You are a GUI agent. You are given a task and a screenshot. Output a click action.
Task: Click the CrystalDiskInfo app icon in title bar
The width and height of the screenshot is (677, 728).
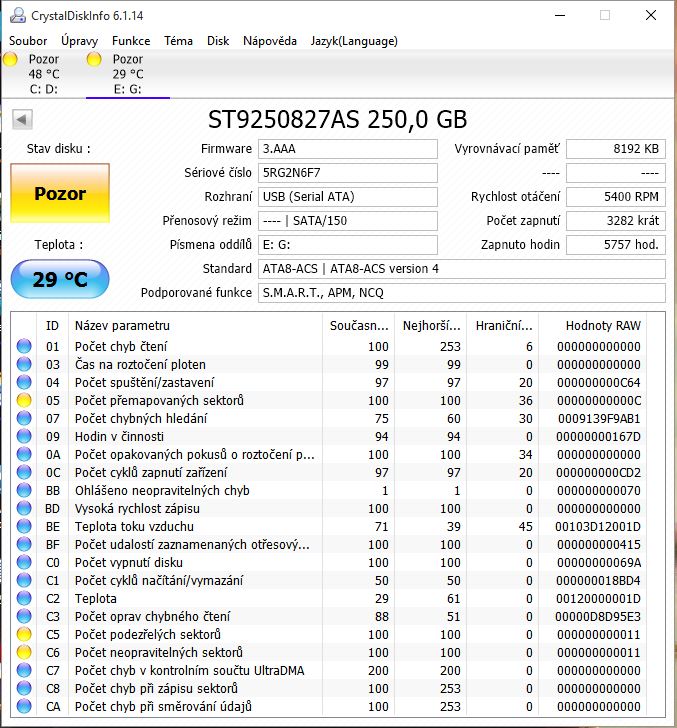pyautogui.click(x=18, y=15)
